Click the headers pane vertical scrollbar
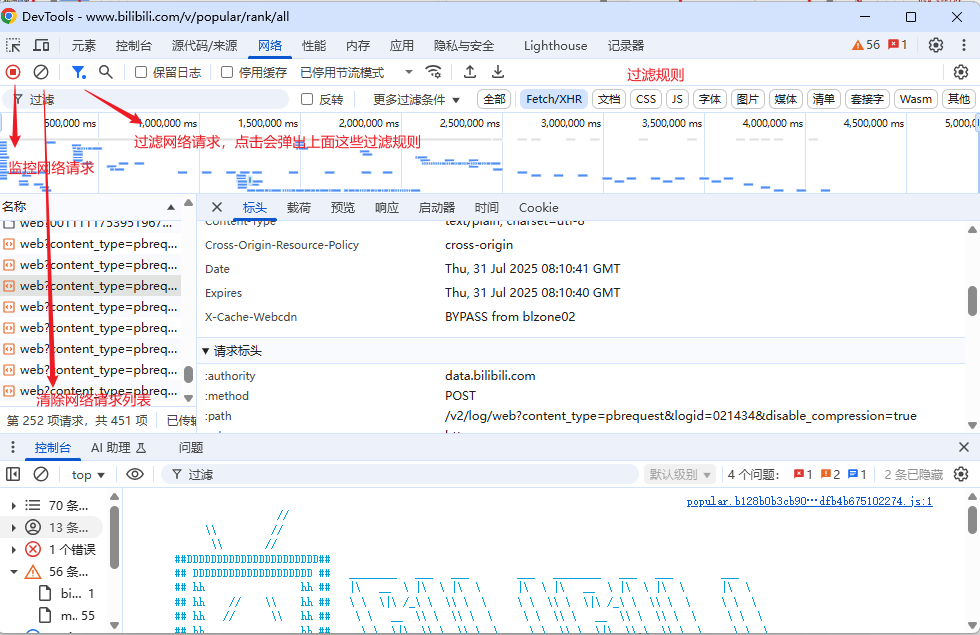This screenshot has height=635, width=980. click(x=972, y=301)
